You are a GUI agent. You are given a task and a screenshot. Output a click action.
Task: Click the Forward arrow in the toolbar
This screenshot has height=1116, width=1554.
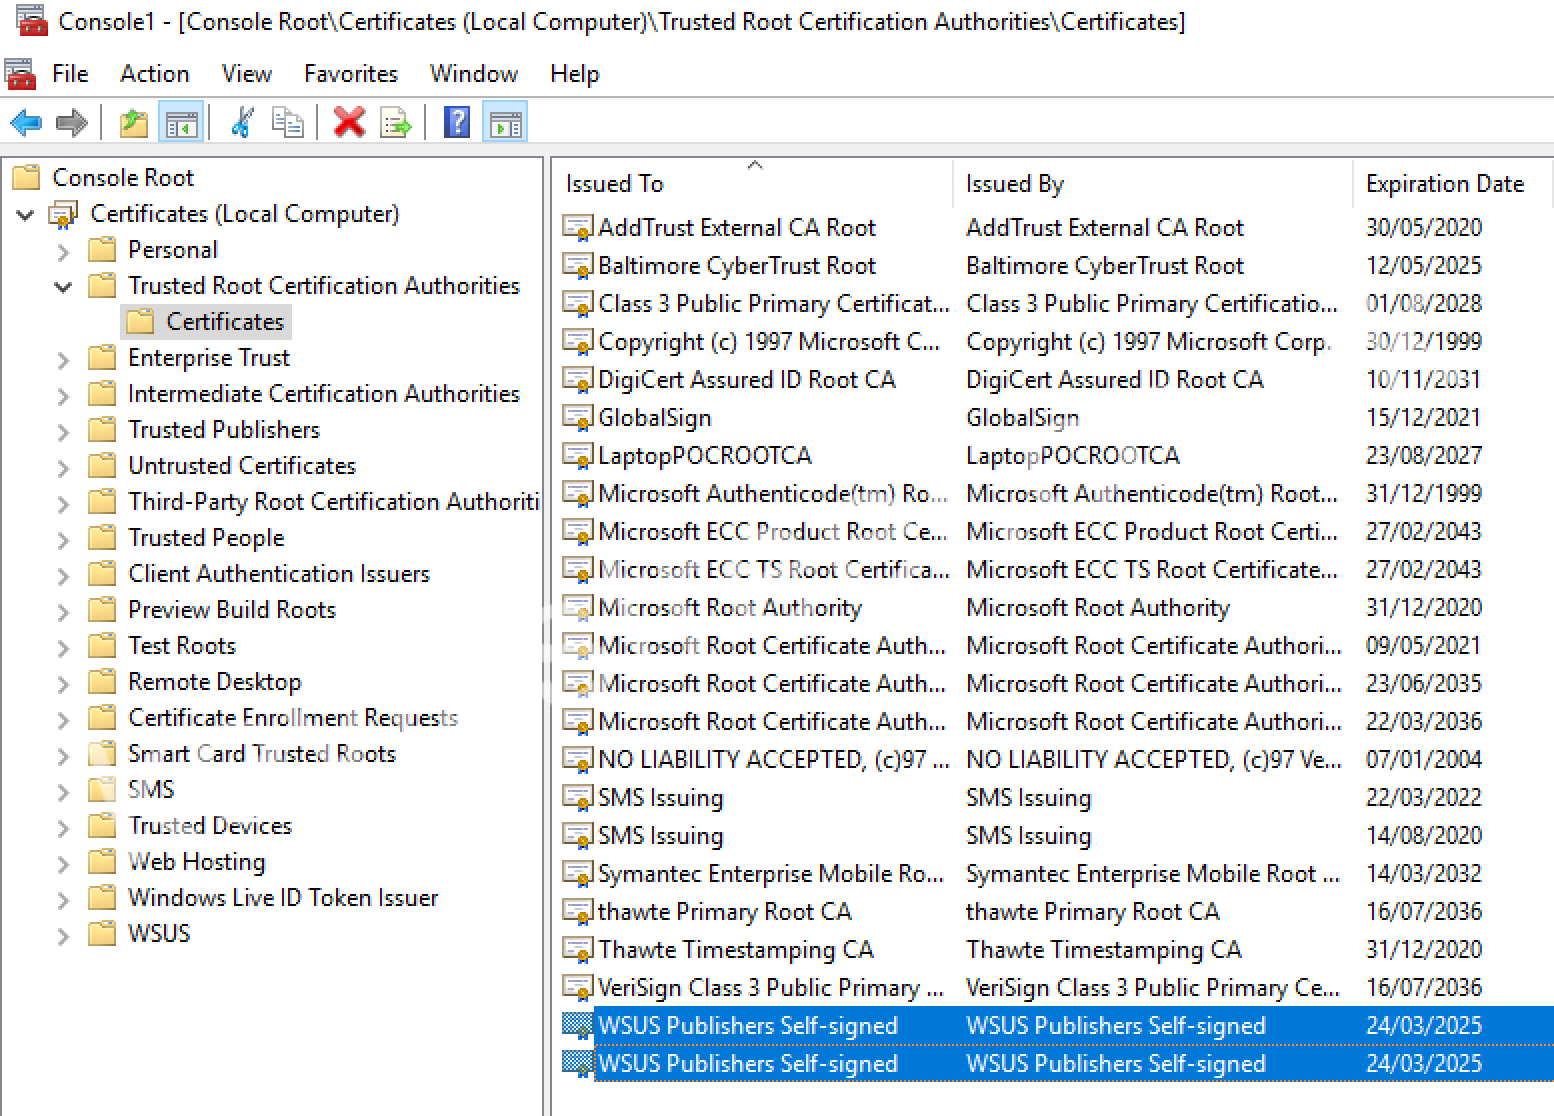pyautogui.click(x=72, y=123)
